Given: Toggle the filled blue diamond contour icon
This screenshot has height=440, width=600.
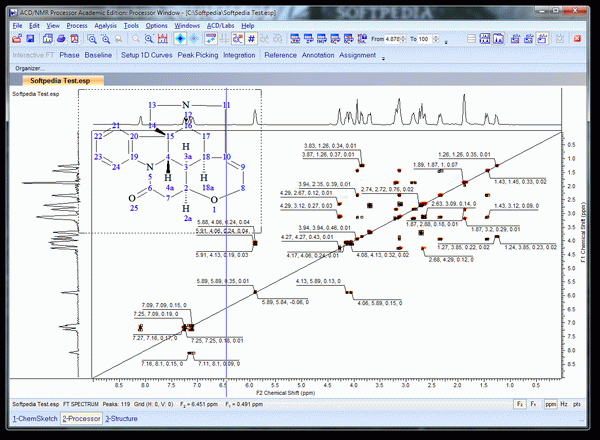Looking at the screenshot, I should (x=180, y=39).
